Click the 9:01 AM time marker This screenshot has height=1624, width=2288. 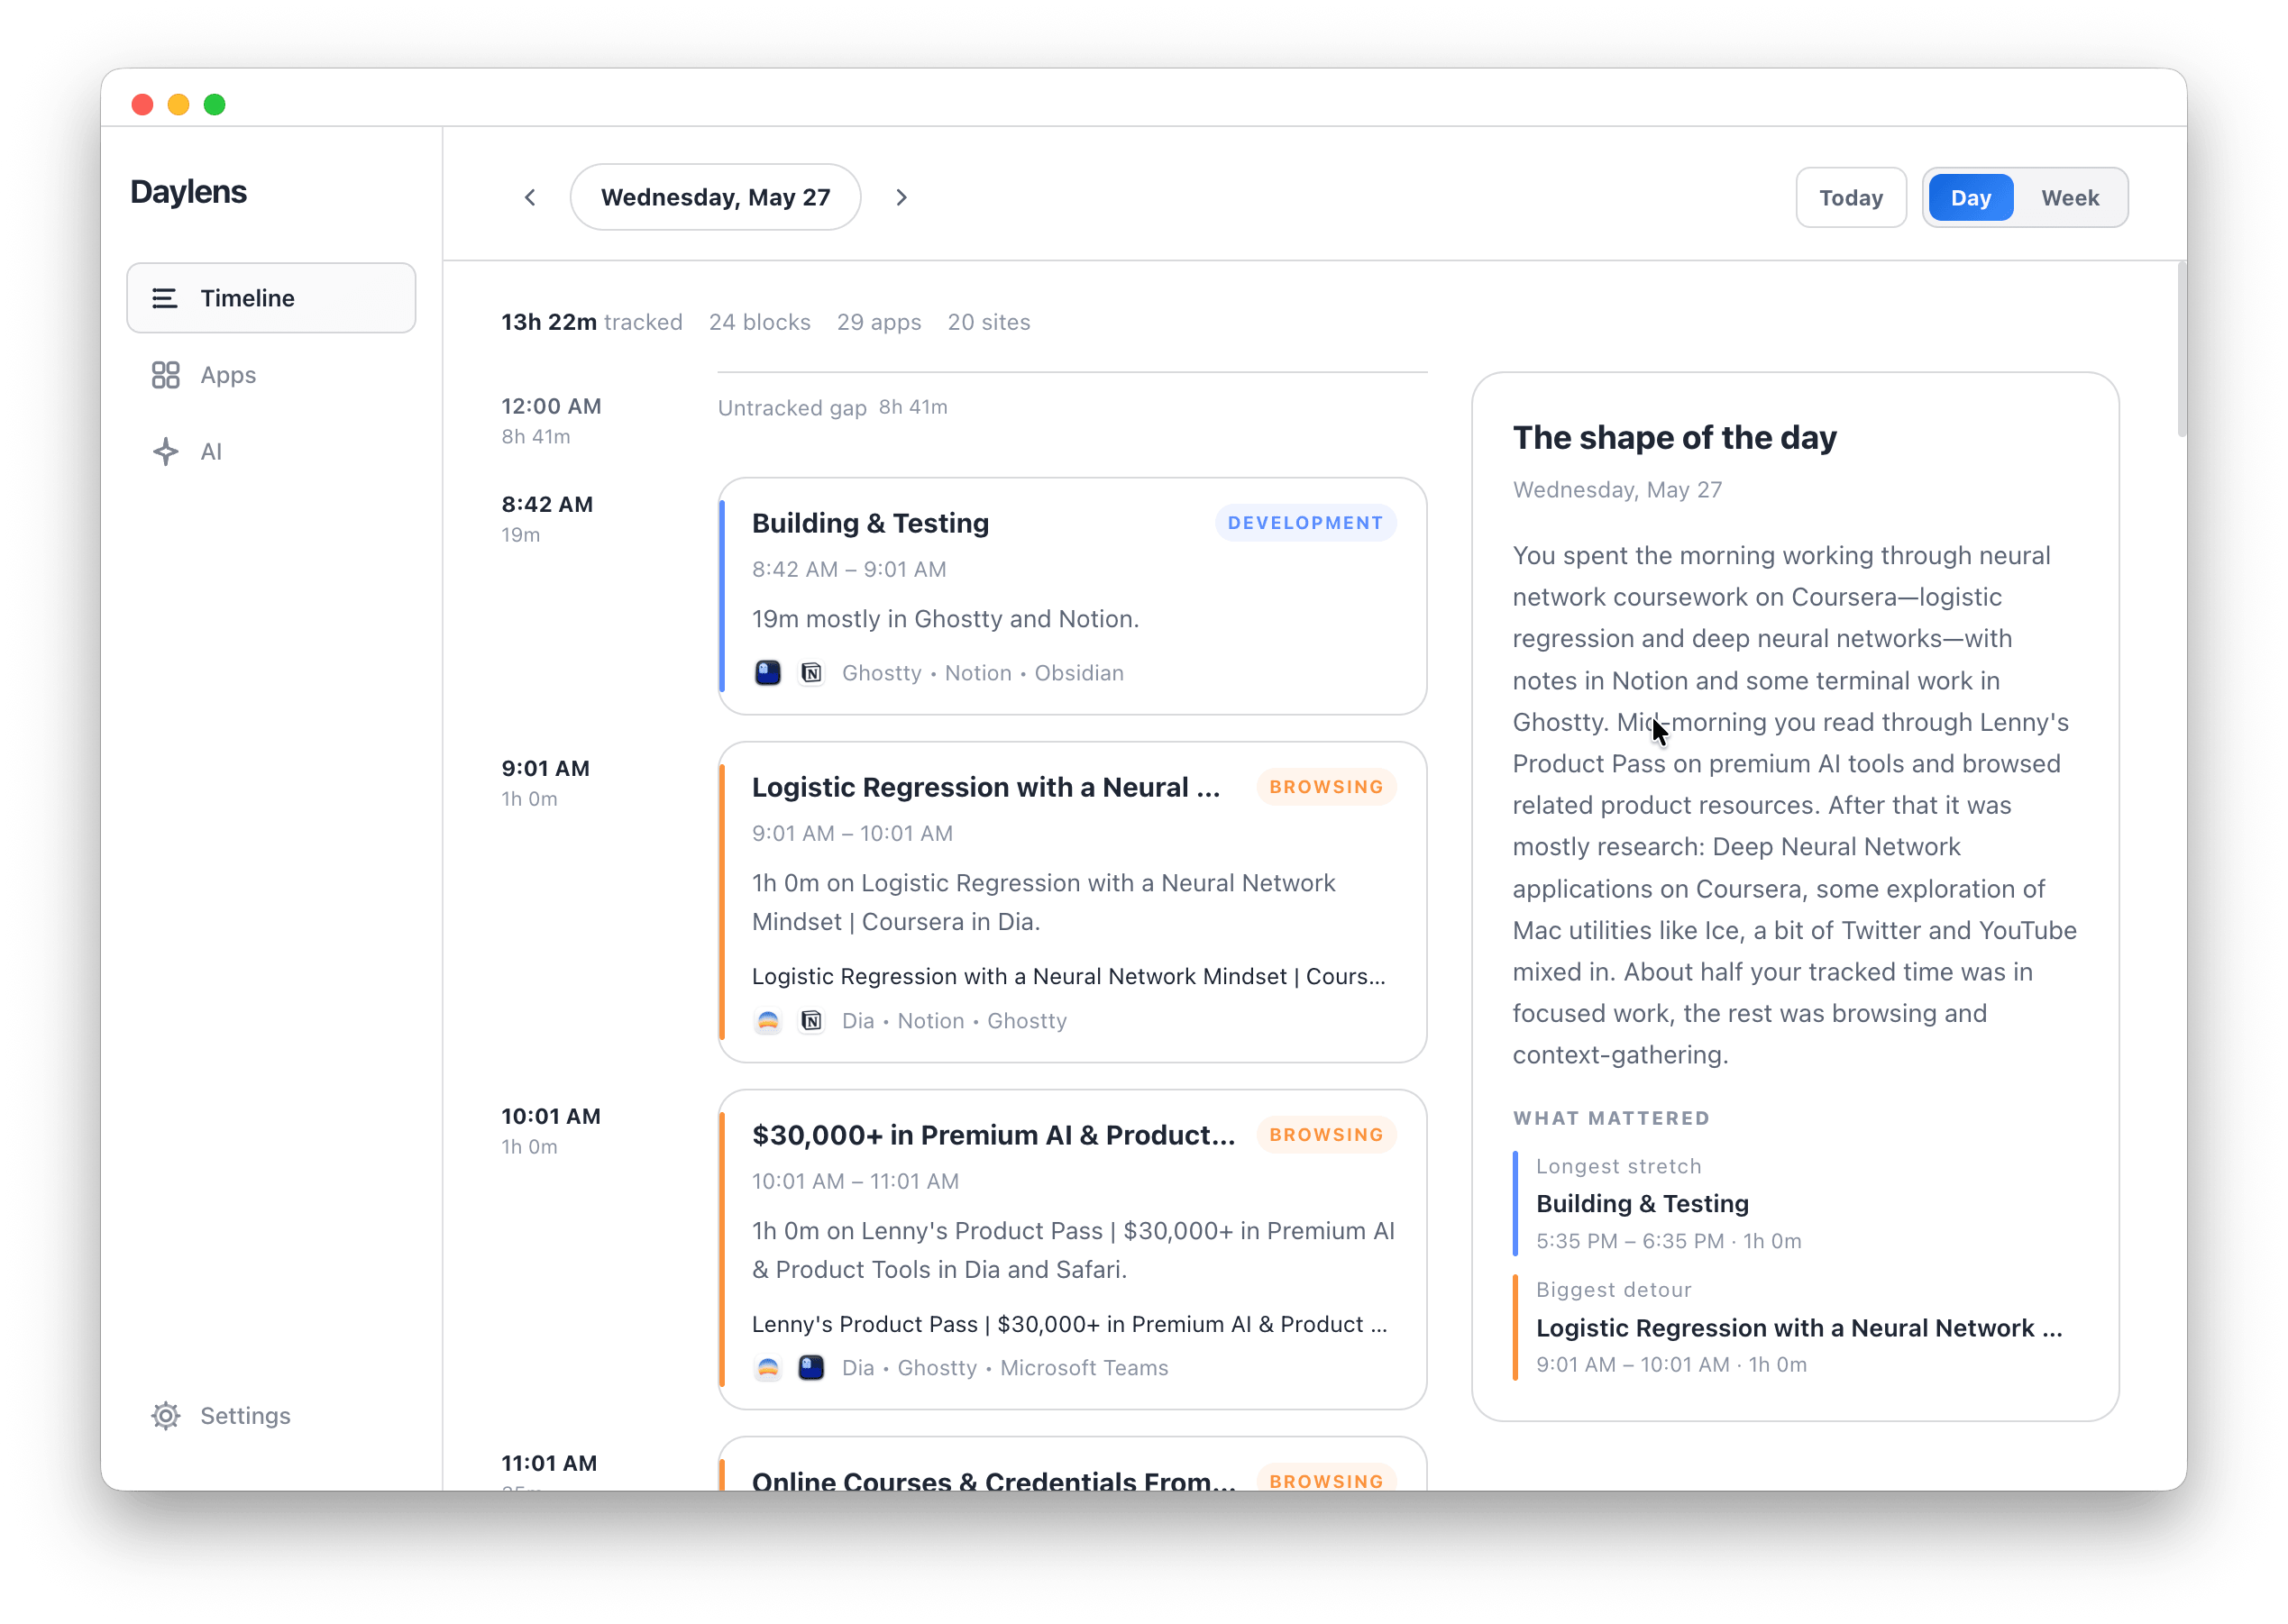click(546, 769)
